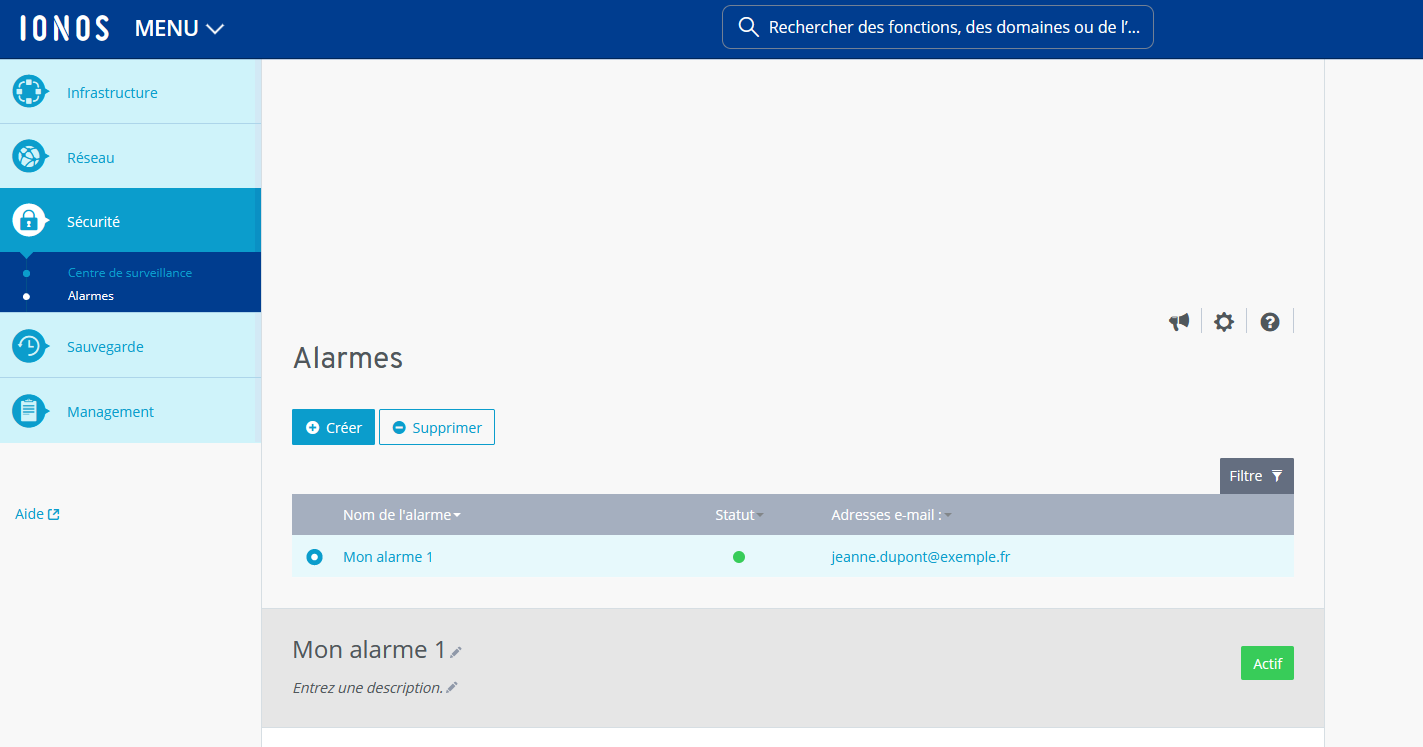
Task: Open help via the question mark icon
Action: (1270, 322)
